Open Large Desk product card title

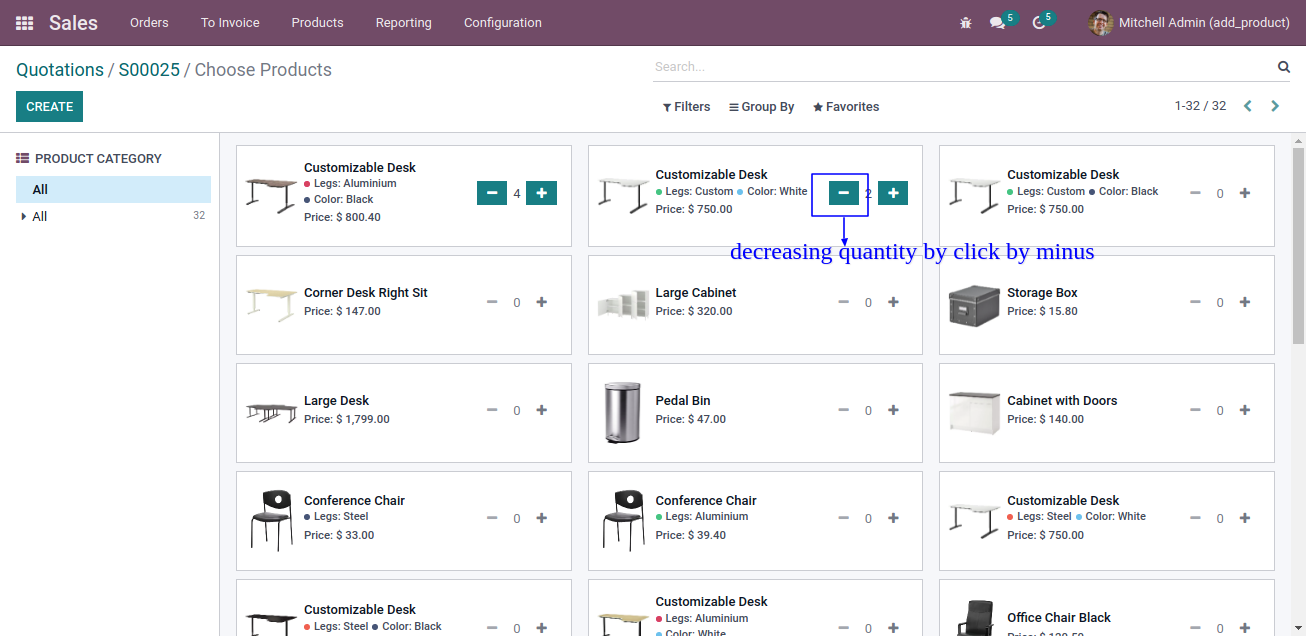pos(337,401)
